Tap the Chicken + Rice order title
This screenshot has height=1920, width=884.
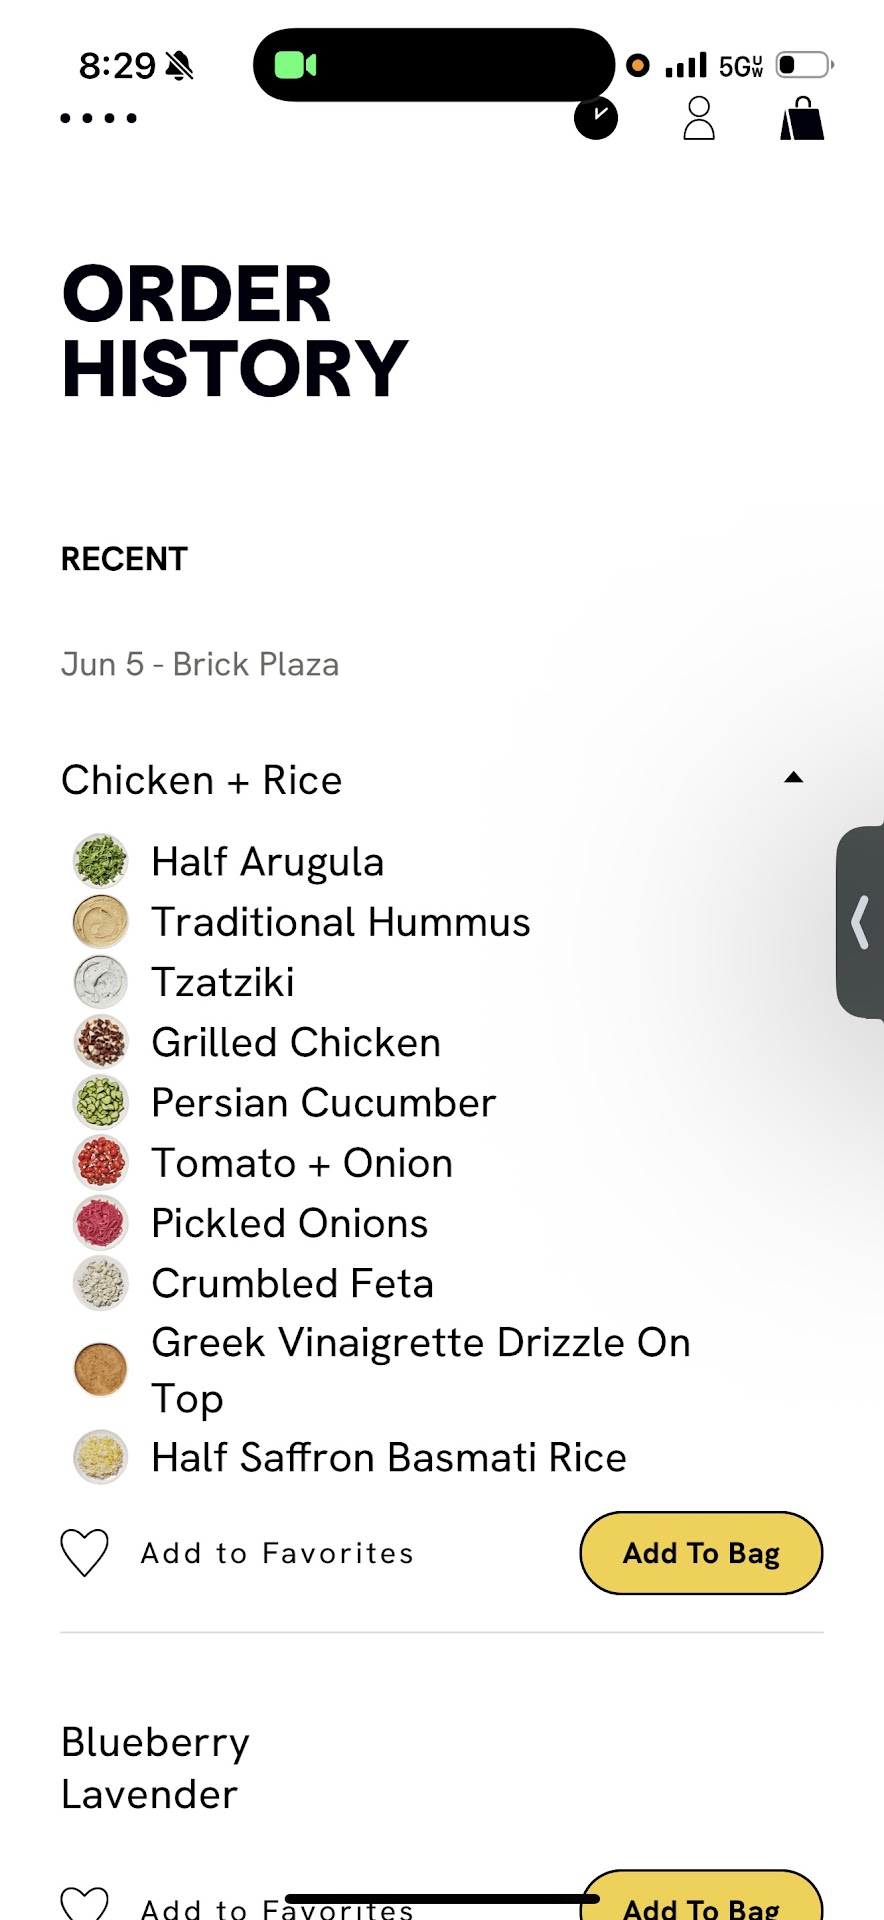[202, 780]
